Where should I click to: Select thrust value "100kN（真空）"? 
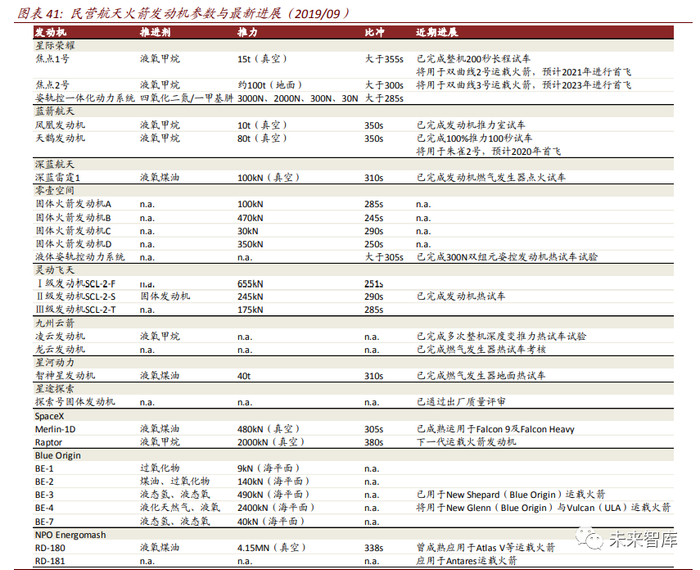[x=269, y=178]
